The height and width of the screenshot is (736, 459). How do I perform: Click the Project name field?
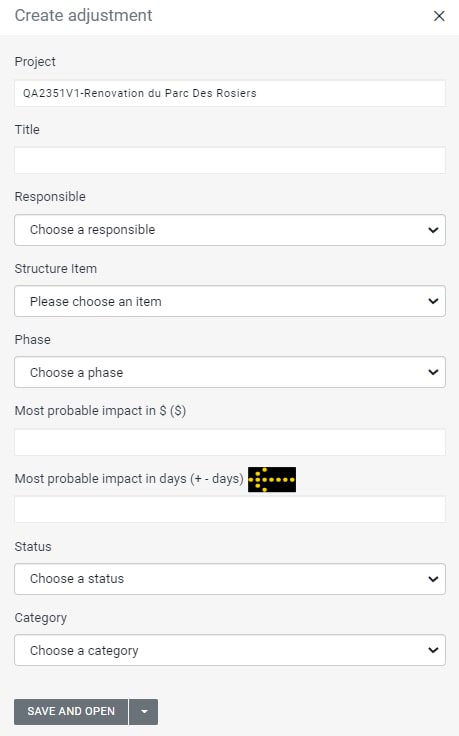tap(230, 93)
